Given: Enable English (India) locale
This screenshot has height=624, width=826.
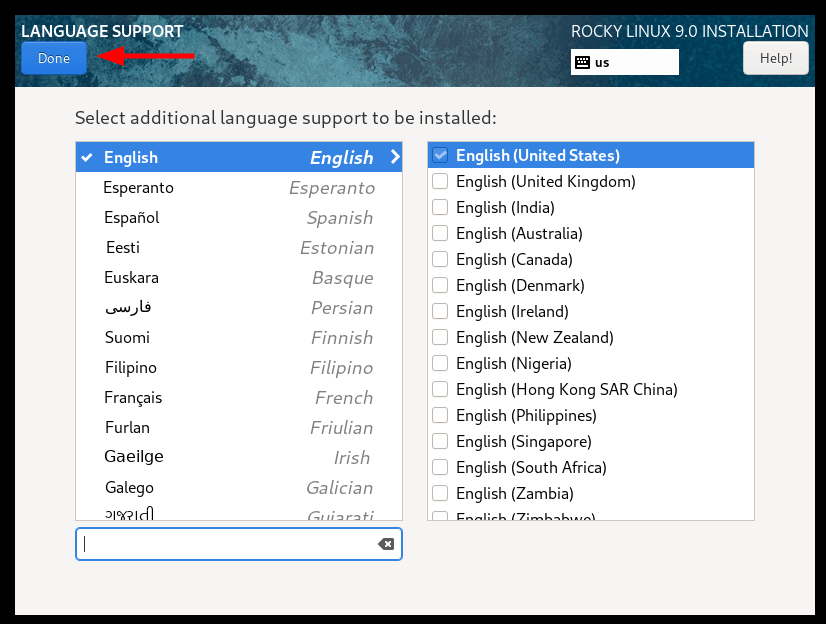Looking at the screenshot, I should [440, 207].
